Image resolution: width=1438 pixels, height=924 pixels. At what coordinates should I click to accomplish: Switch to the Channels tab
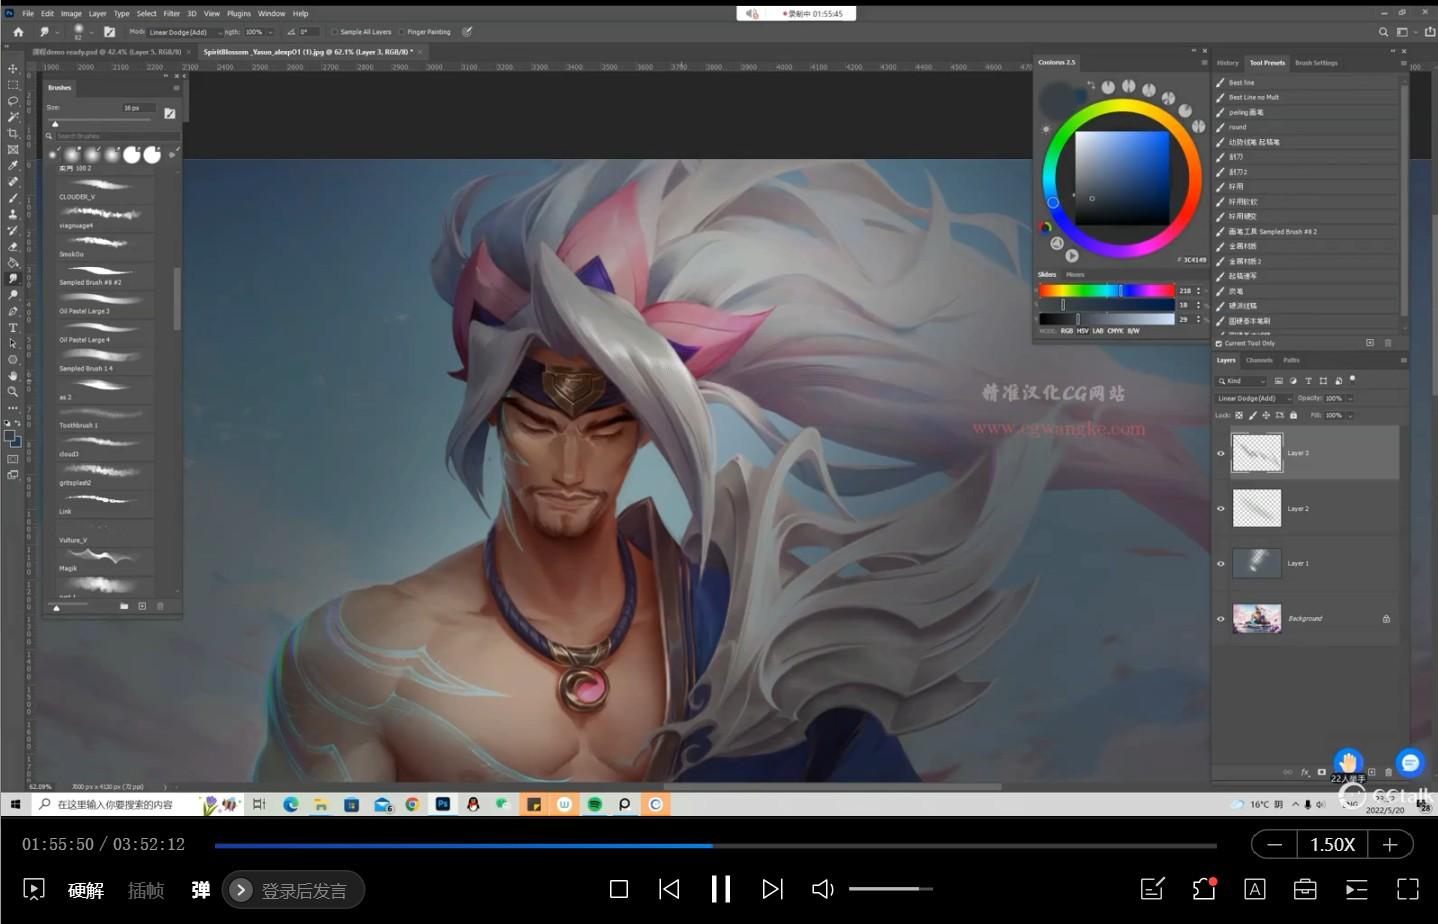point(1259,360)
